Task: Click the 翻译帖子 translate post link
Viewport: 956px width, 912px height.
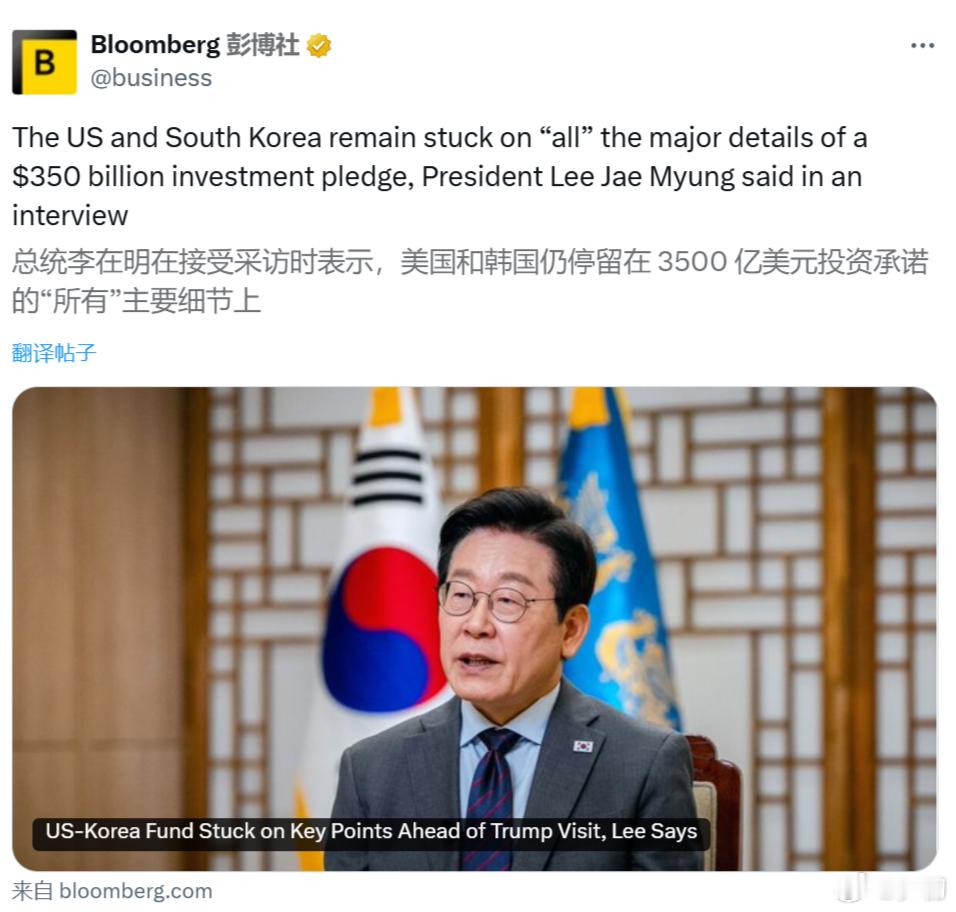Action: tap(54, 352)
